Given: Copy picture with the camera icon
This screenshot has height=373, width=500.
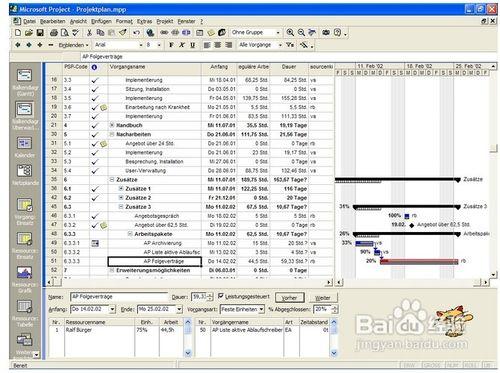Looking at the screenshot, I should tap(326, 33).
